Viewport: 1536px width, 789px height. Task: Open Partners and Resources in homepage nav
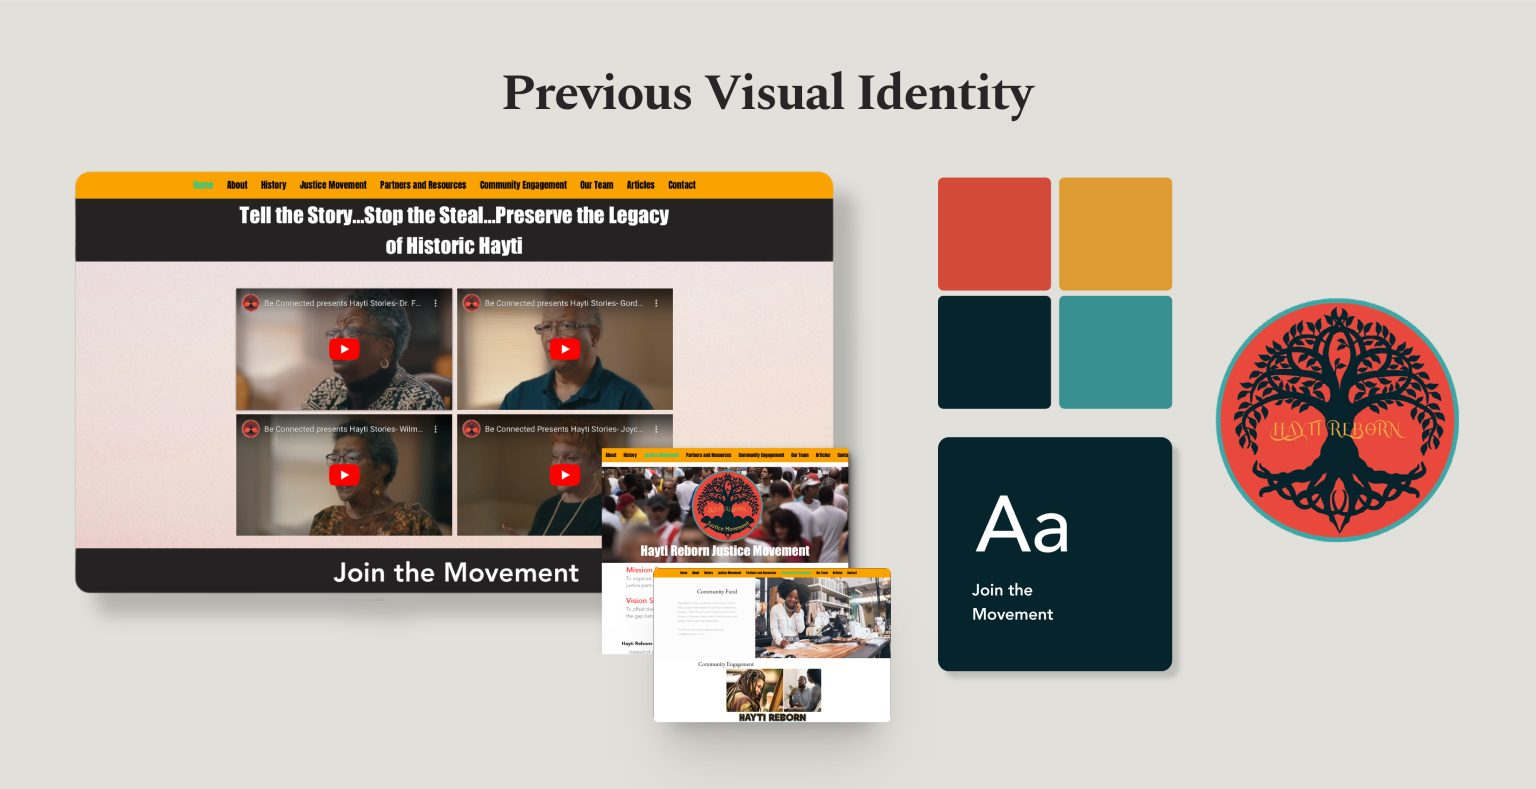pos(423,185)
